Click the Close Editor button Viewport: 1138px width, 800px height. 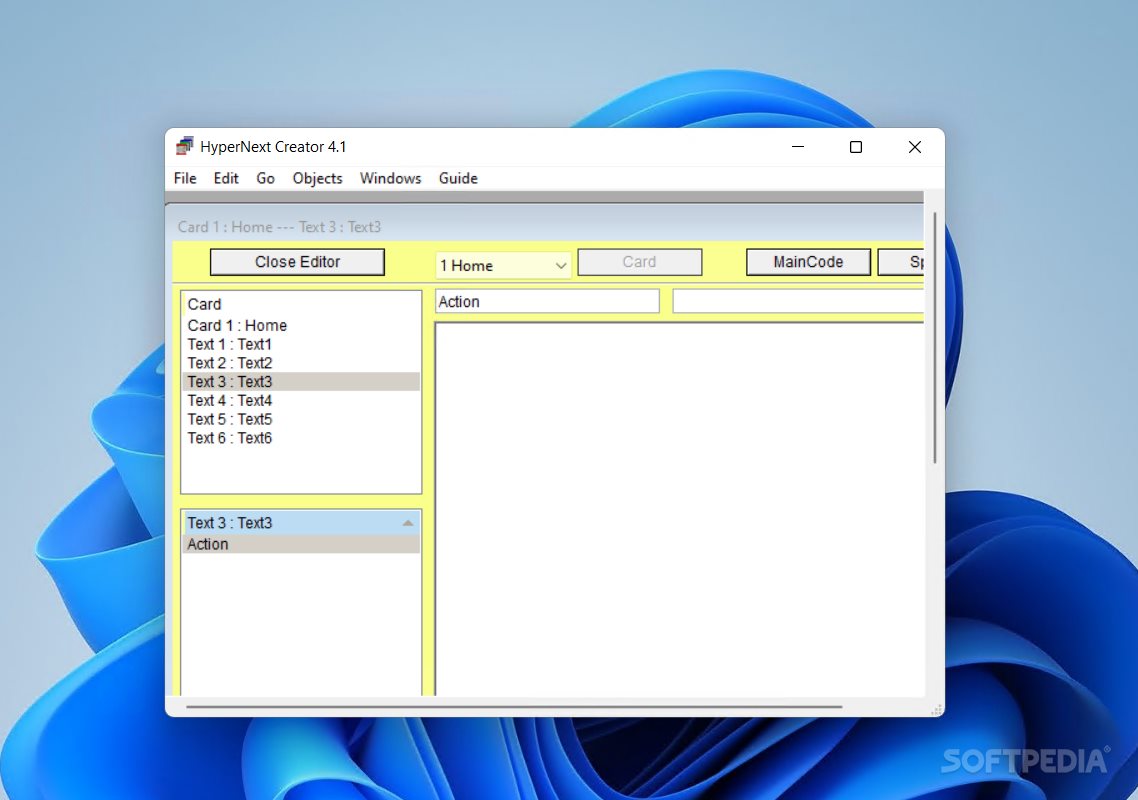point(298,262)
